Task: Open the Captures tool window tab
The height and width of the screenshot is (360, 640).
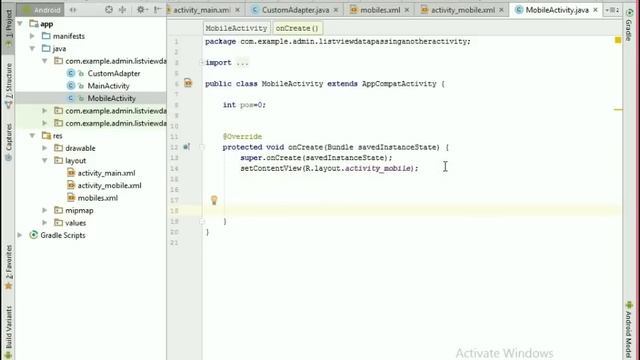Action: tap(9, 141)
